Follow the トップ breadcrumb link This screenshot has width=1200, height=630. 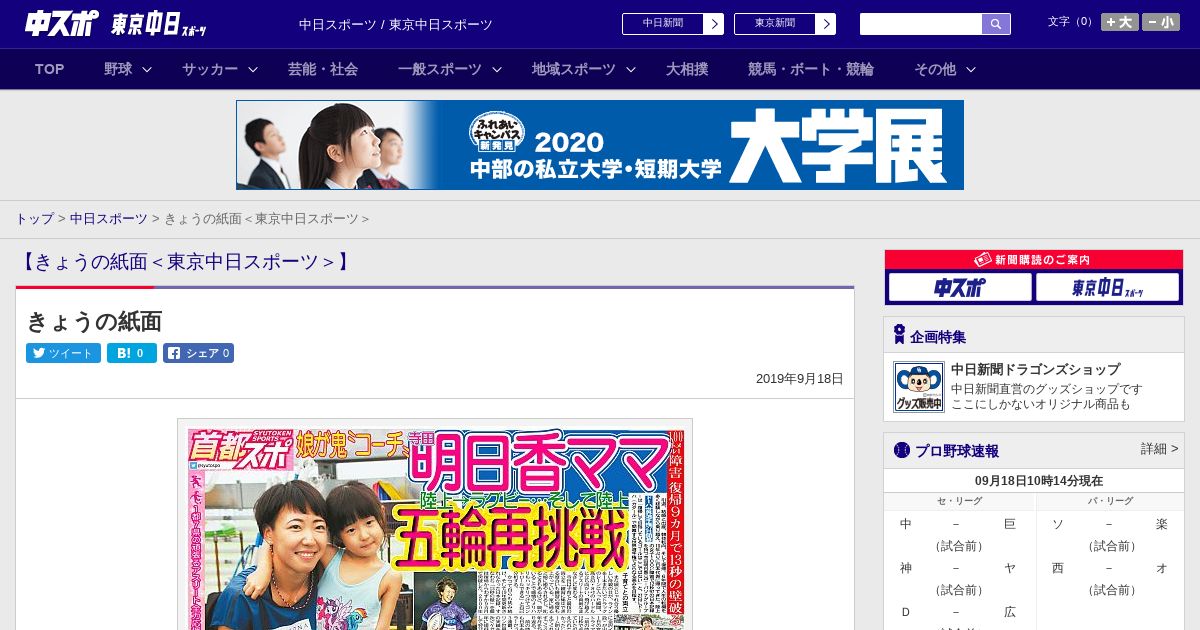click(x=34, y=218)
